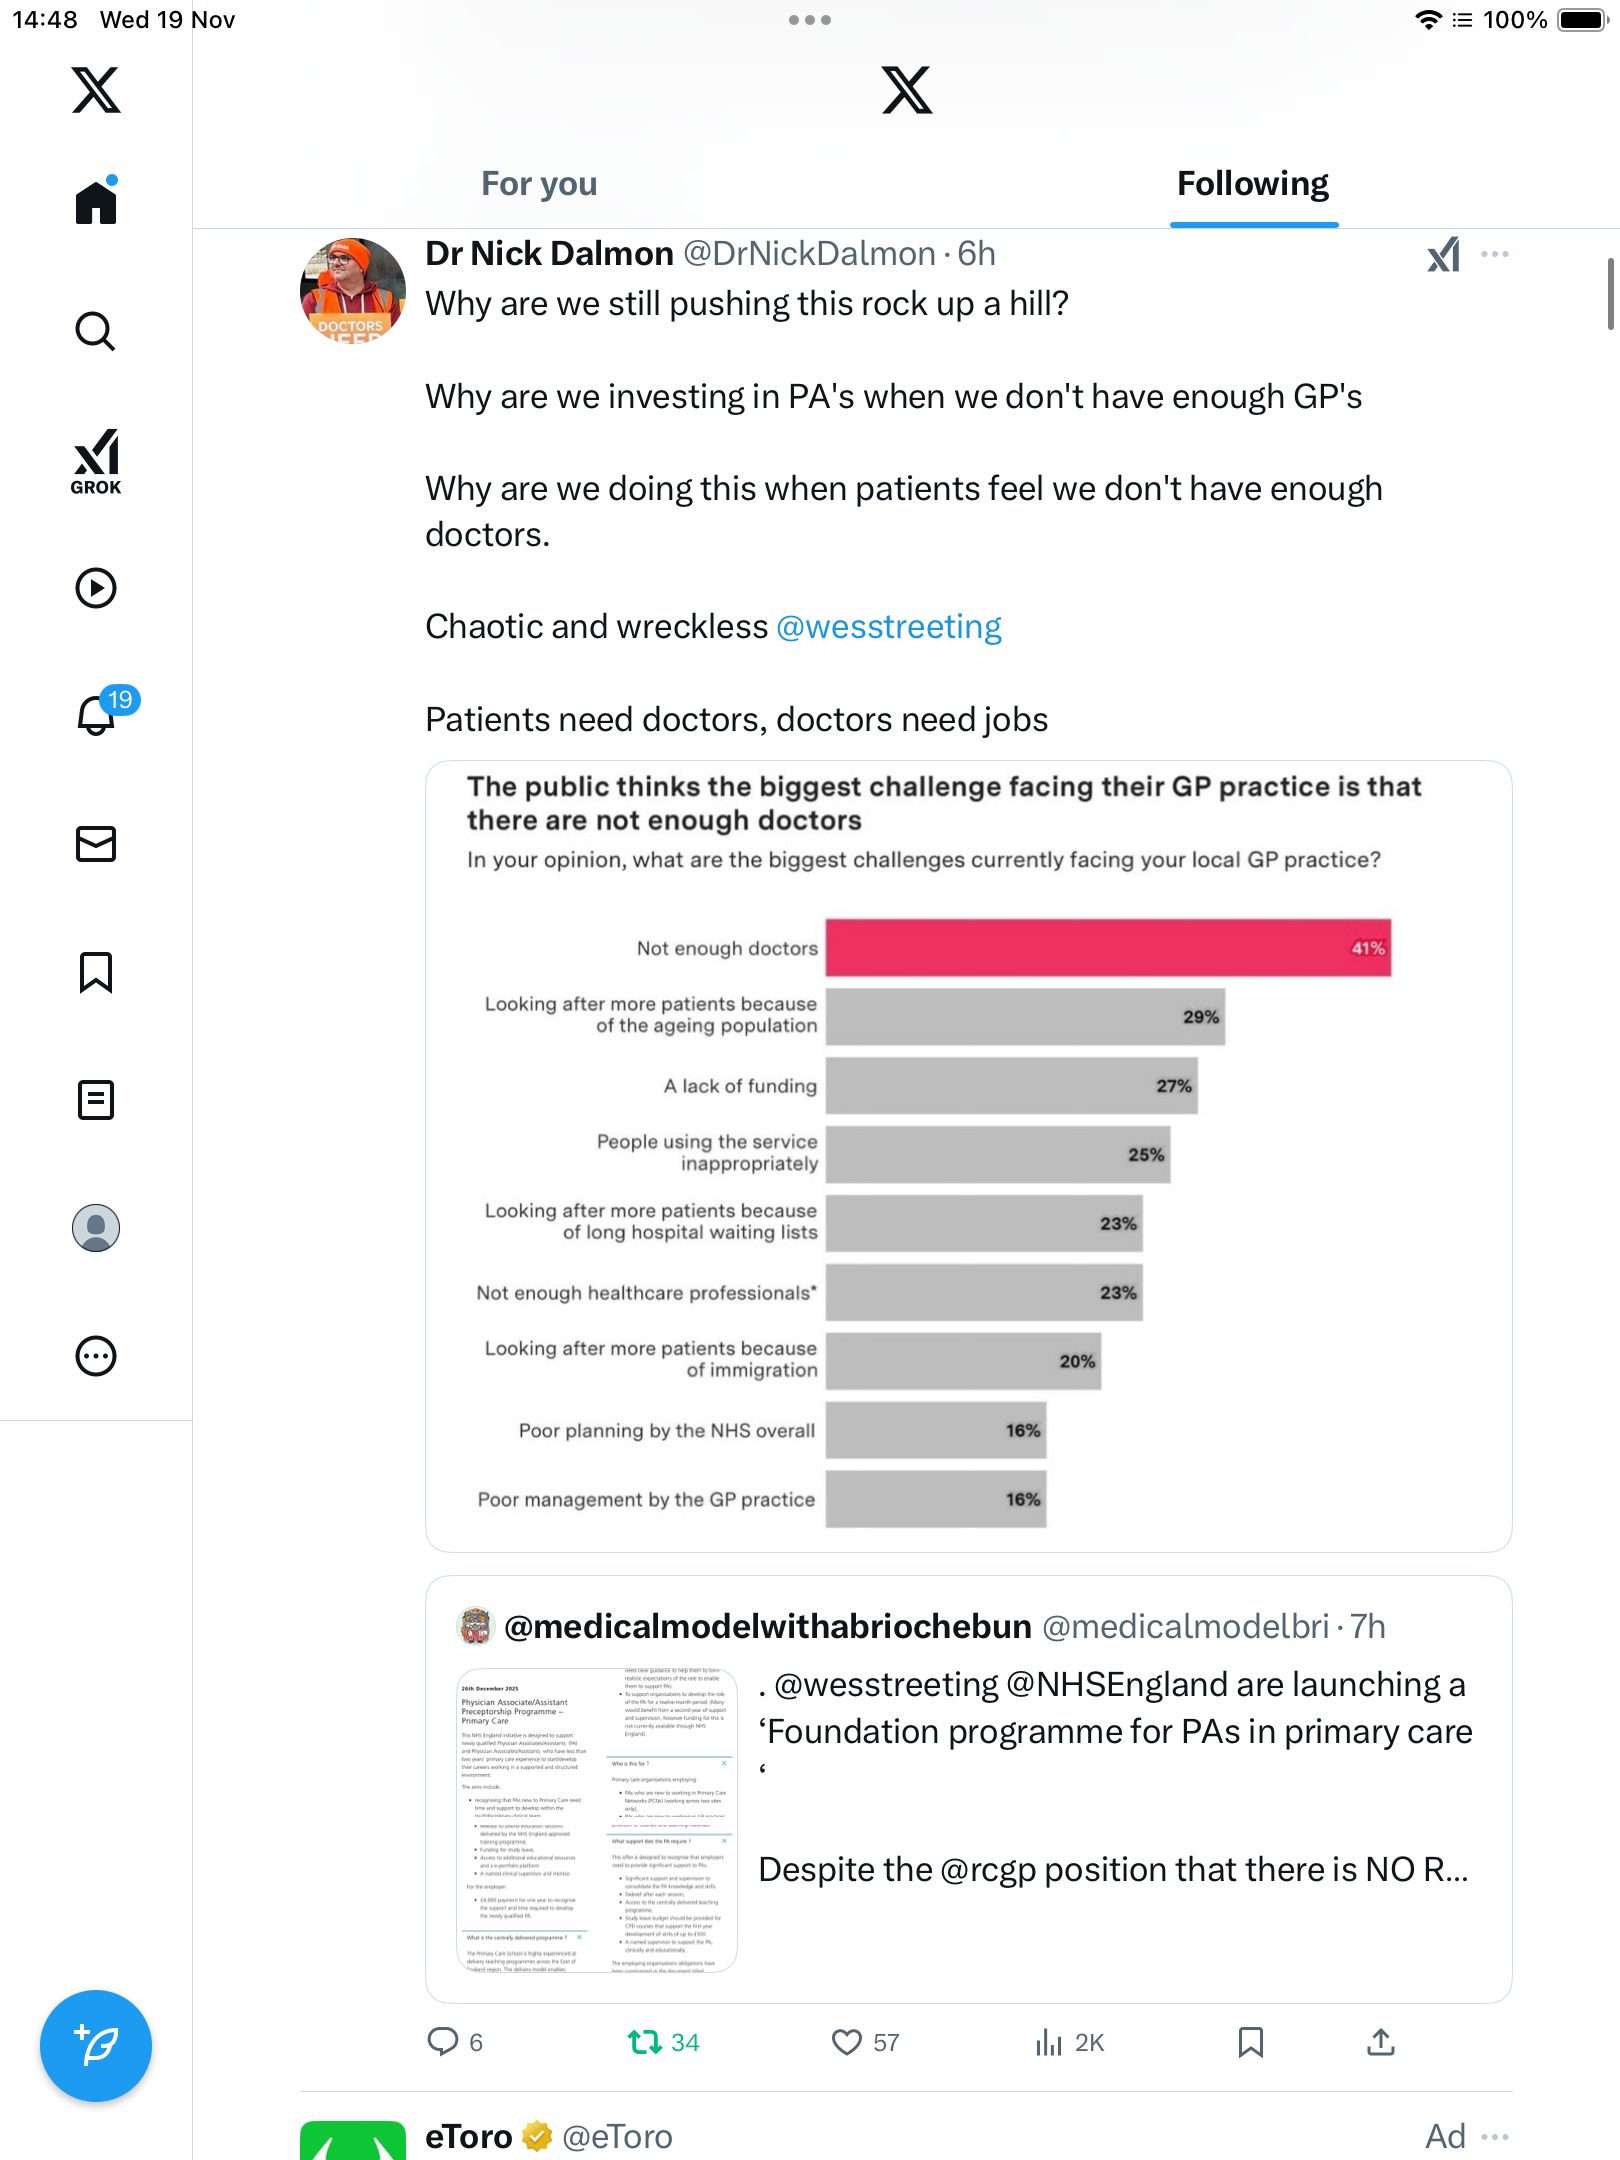Repost Dr Nick Dalmon's post
The width and height of the screenshot is (1620, 2160).
click(645, 2042)
